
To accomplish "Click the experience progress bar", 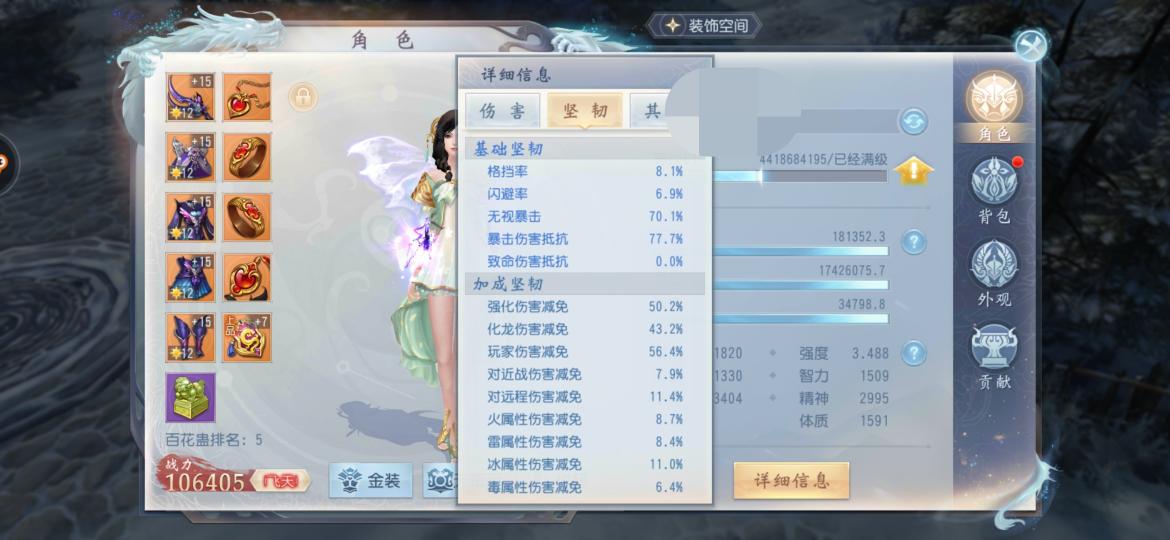I will click(799, 176).
